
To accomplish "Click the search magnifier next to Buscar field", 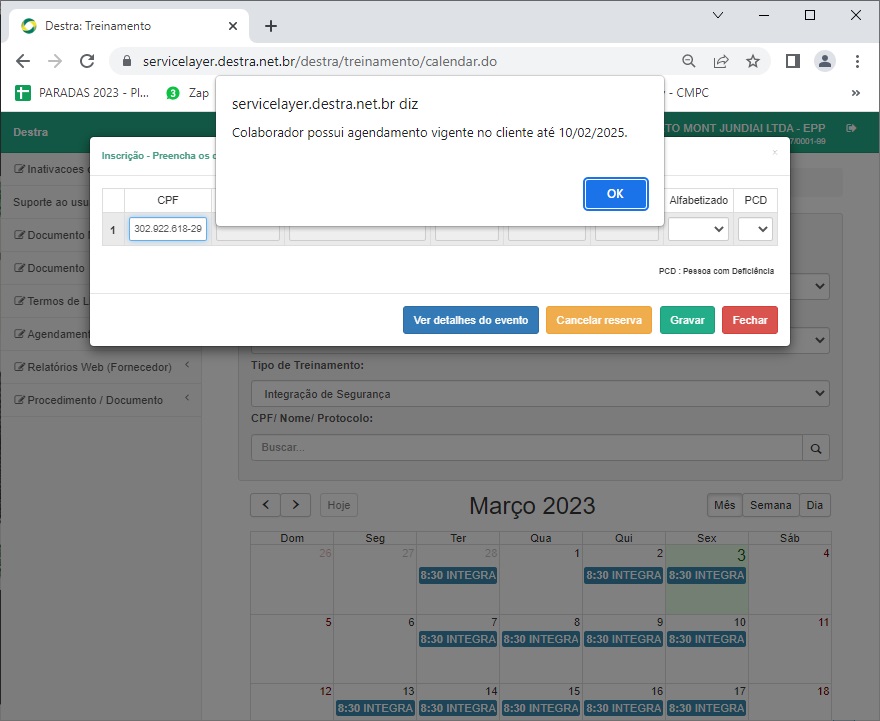I will coord(816,448).
